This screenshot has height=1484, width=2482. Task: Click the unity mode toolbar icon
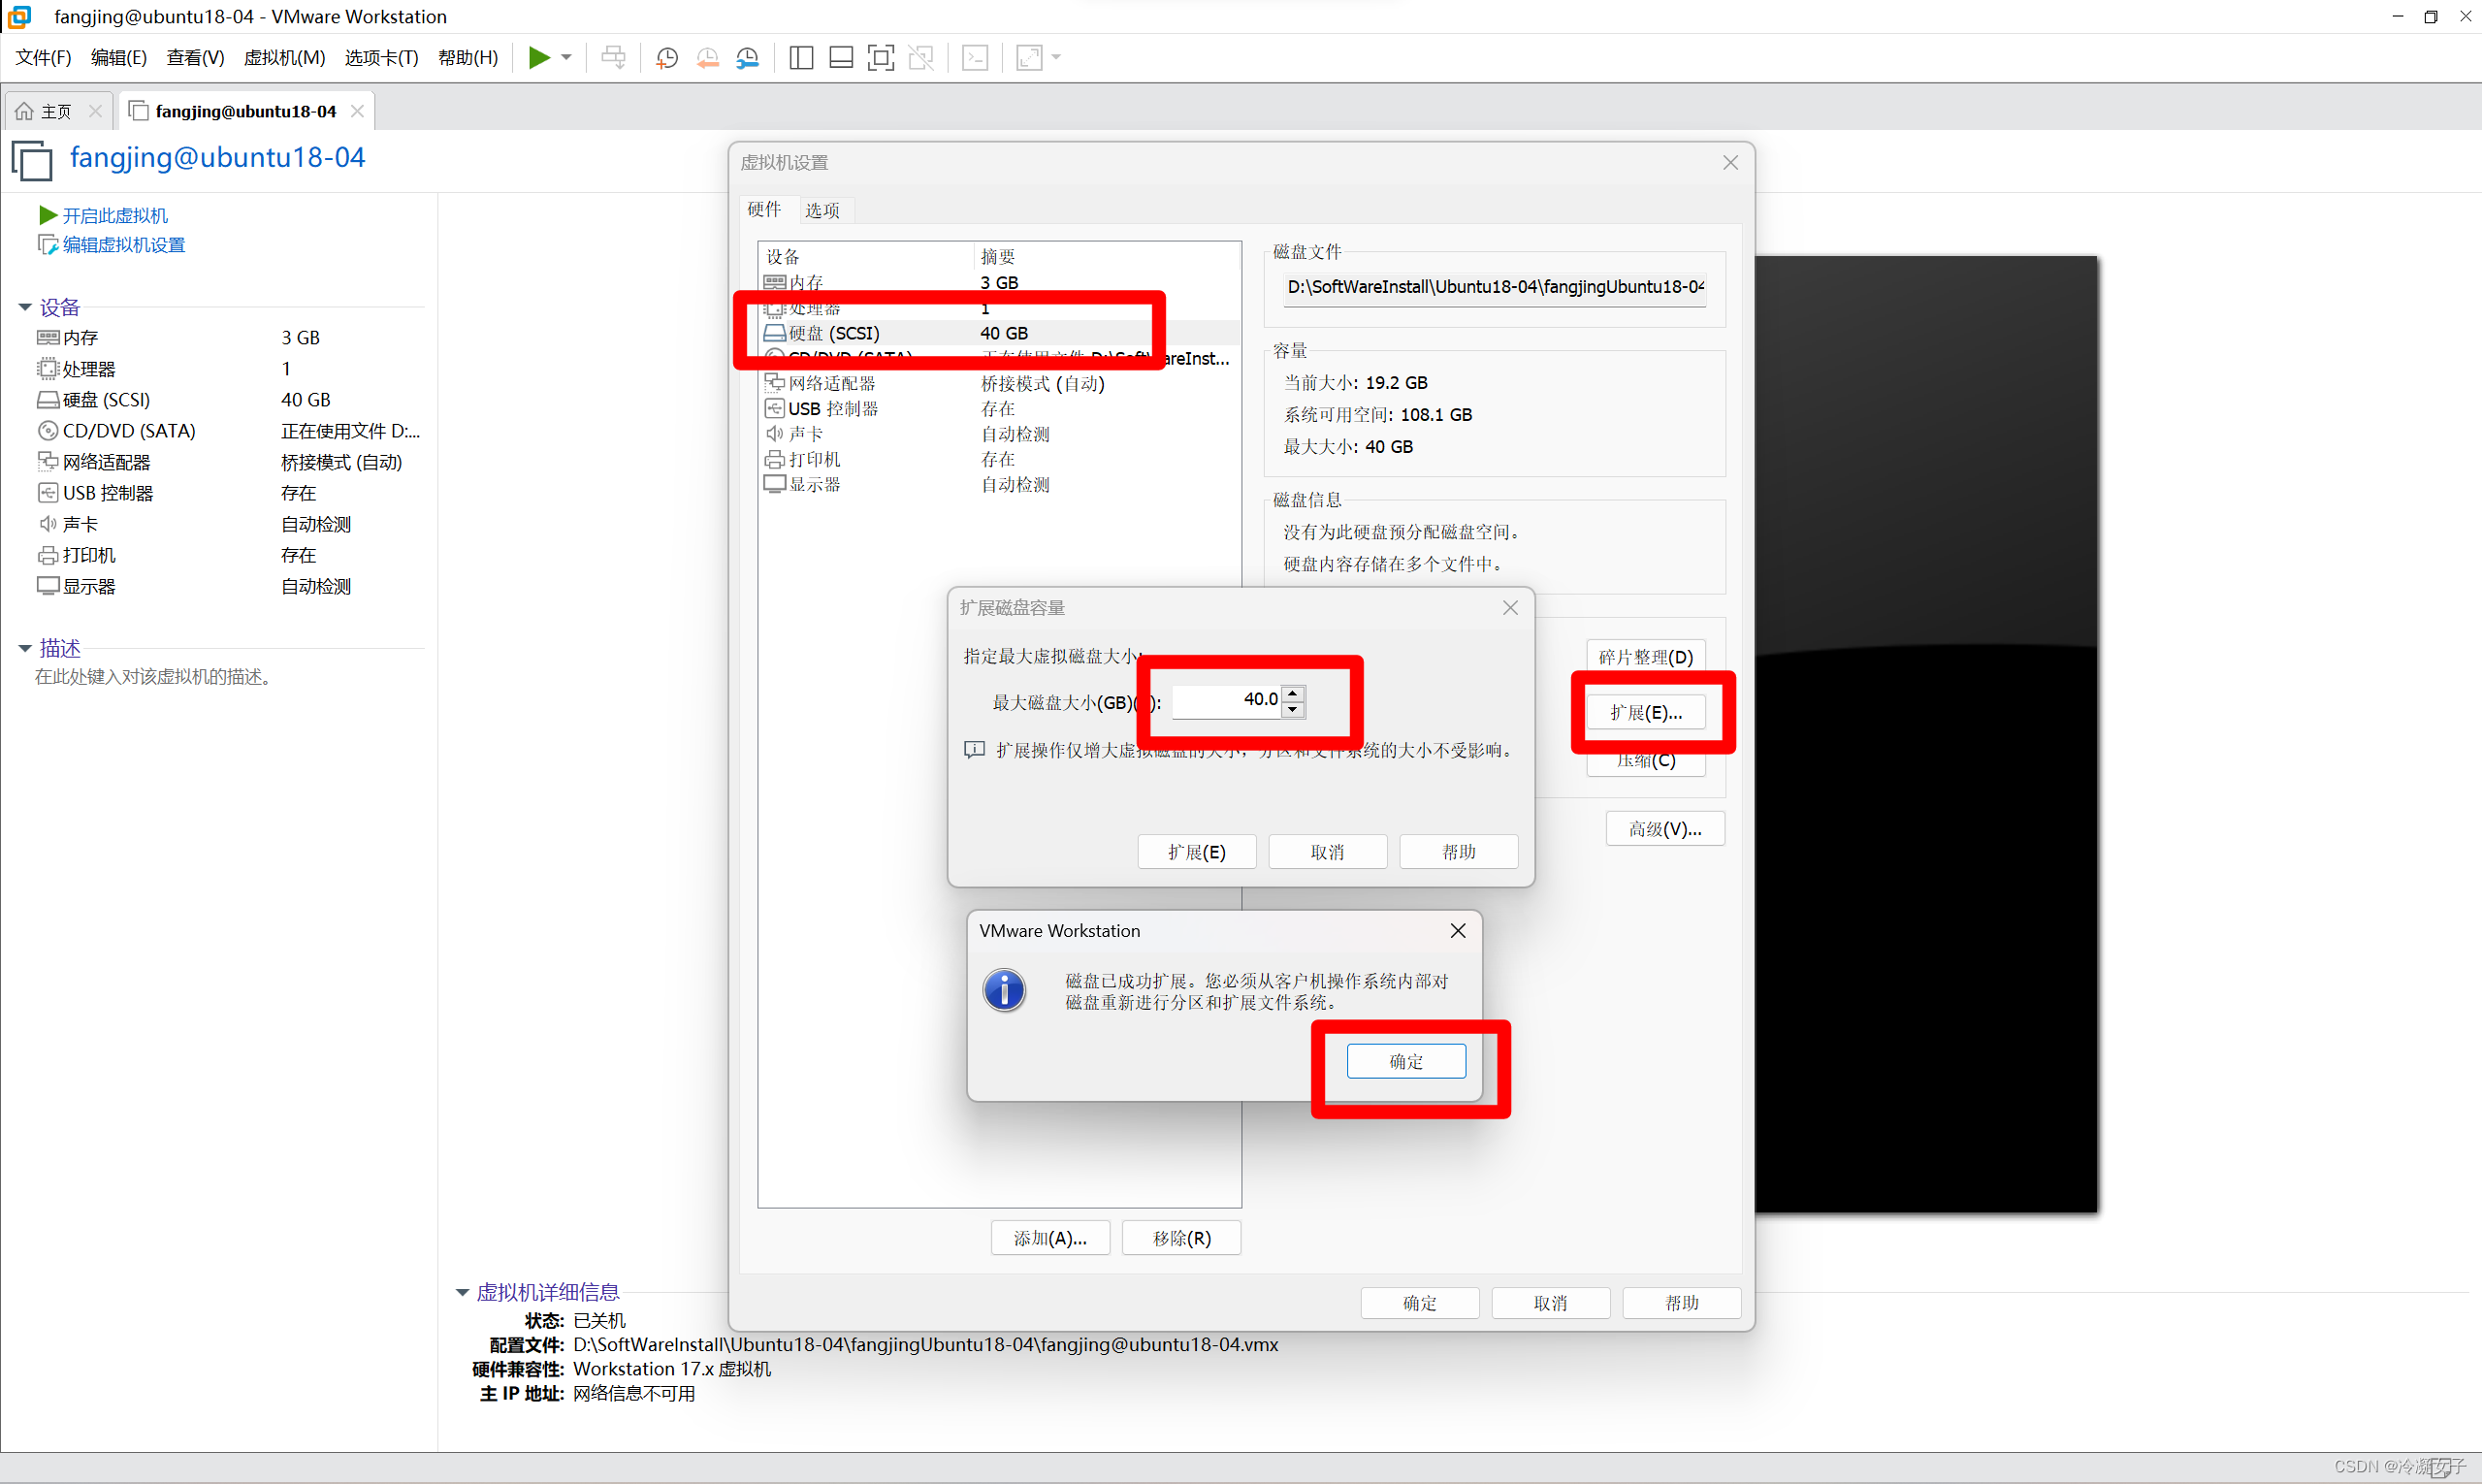tap(921, 57)
